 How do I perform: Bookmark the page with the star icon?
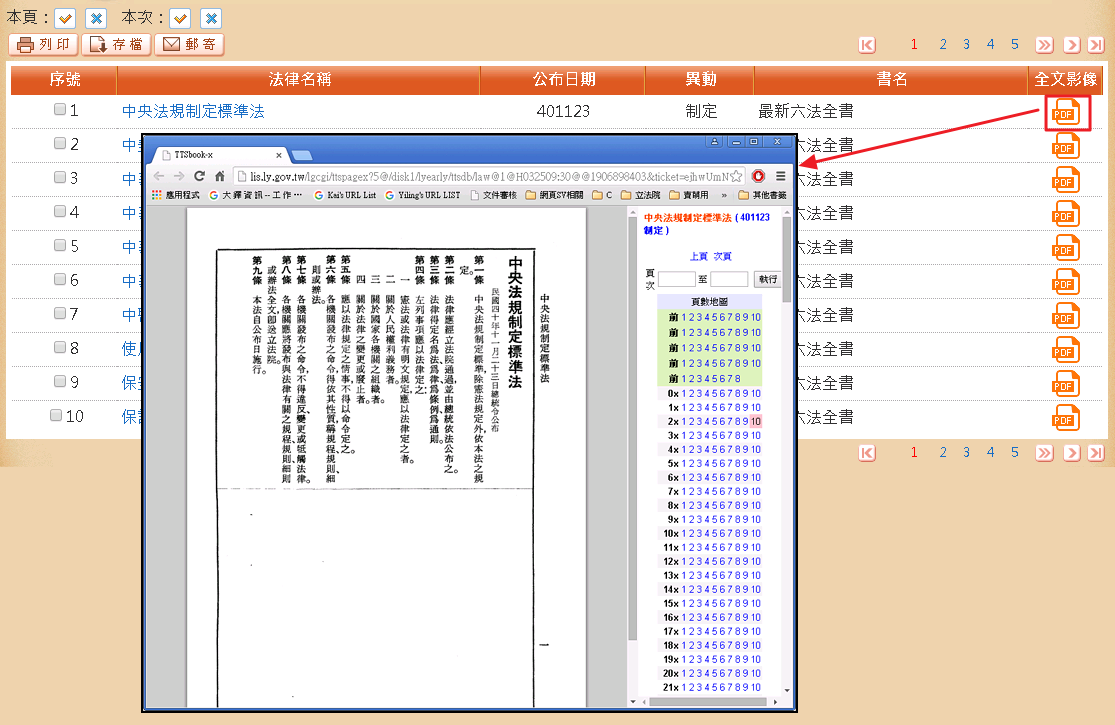click(739, 176)
